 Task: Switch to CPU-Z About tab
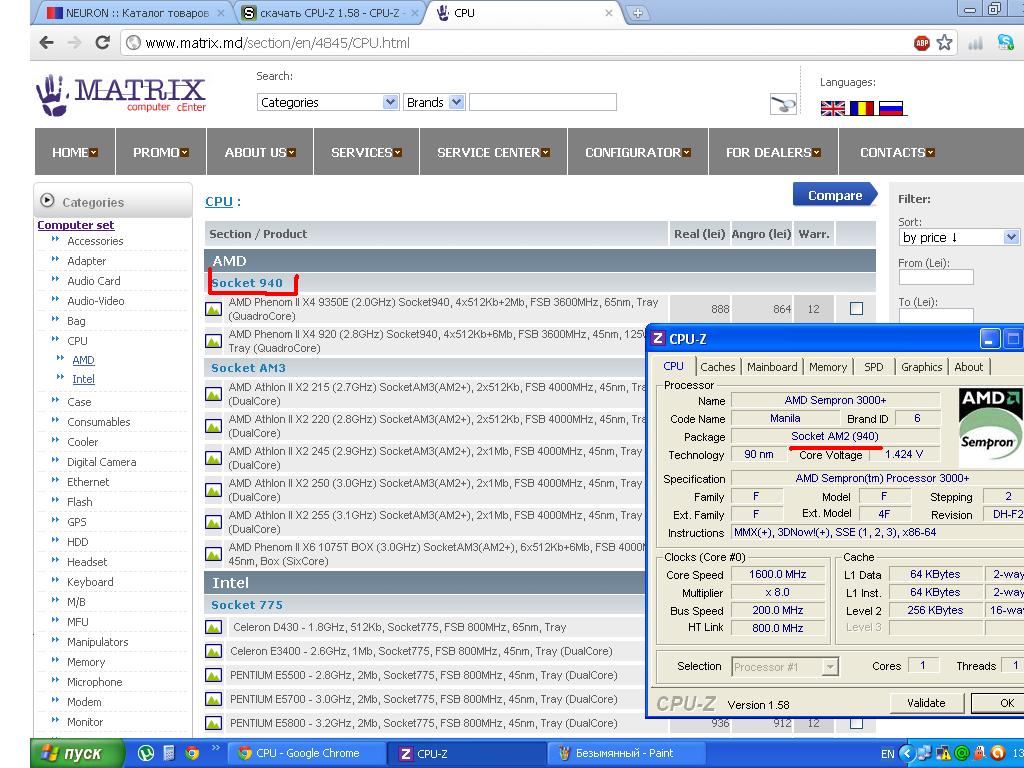pos(968,367)
